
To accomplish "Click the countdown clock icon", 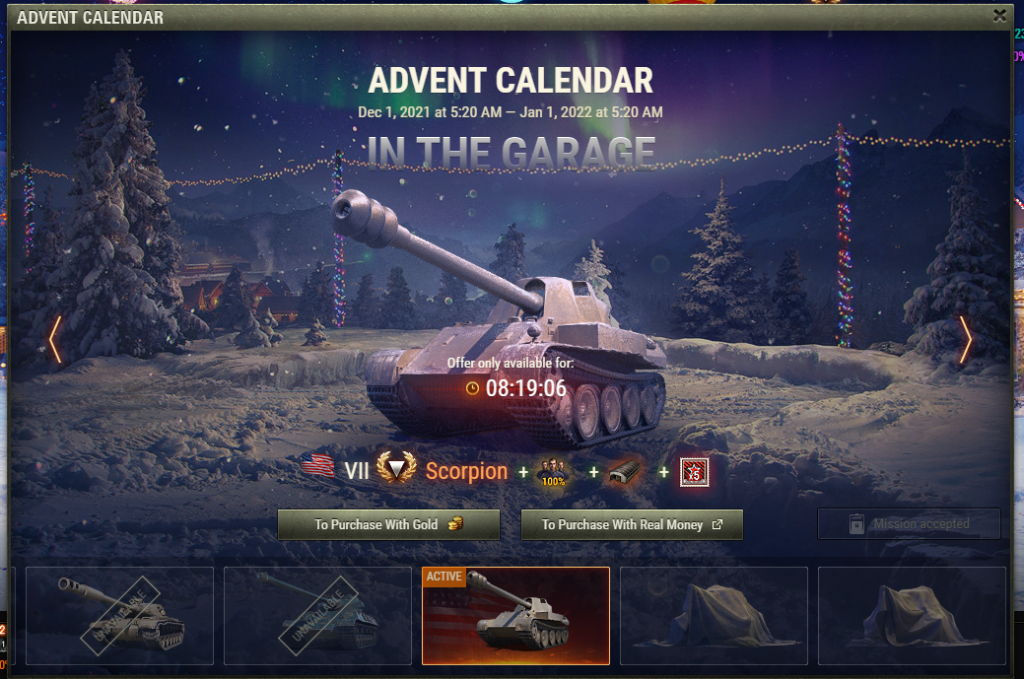I will tap(472, 388).
